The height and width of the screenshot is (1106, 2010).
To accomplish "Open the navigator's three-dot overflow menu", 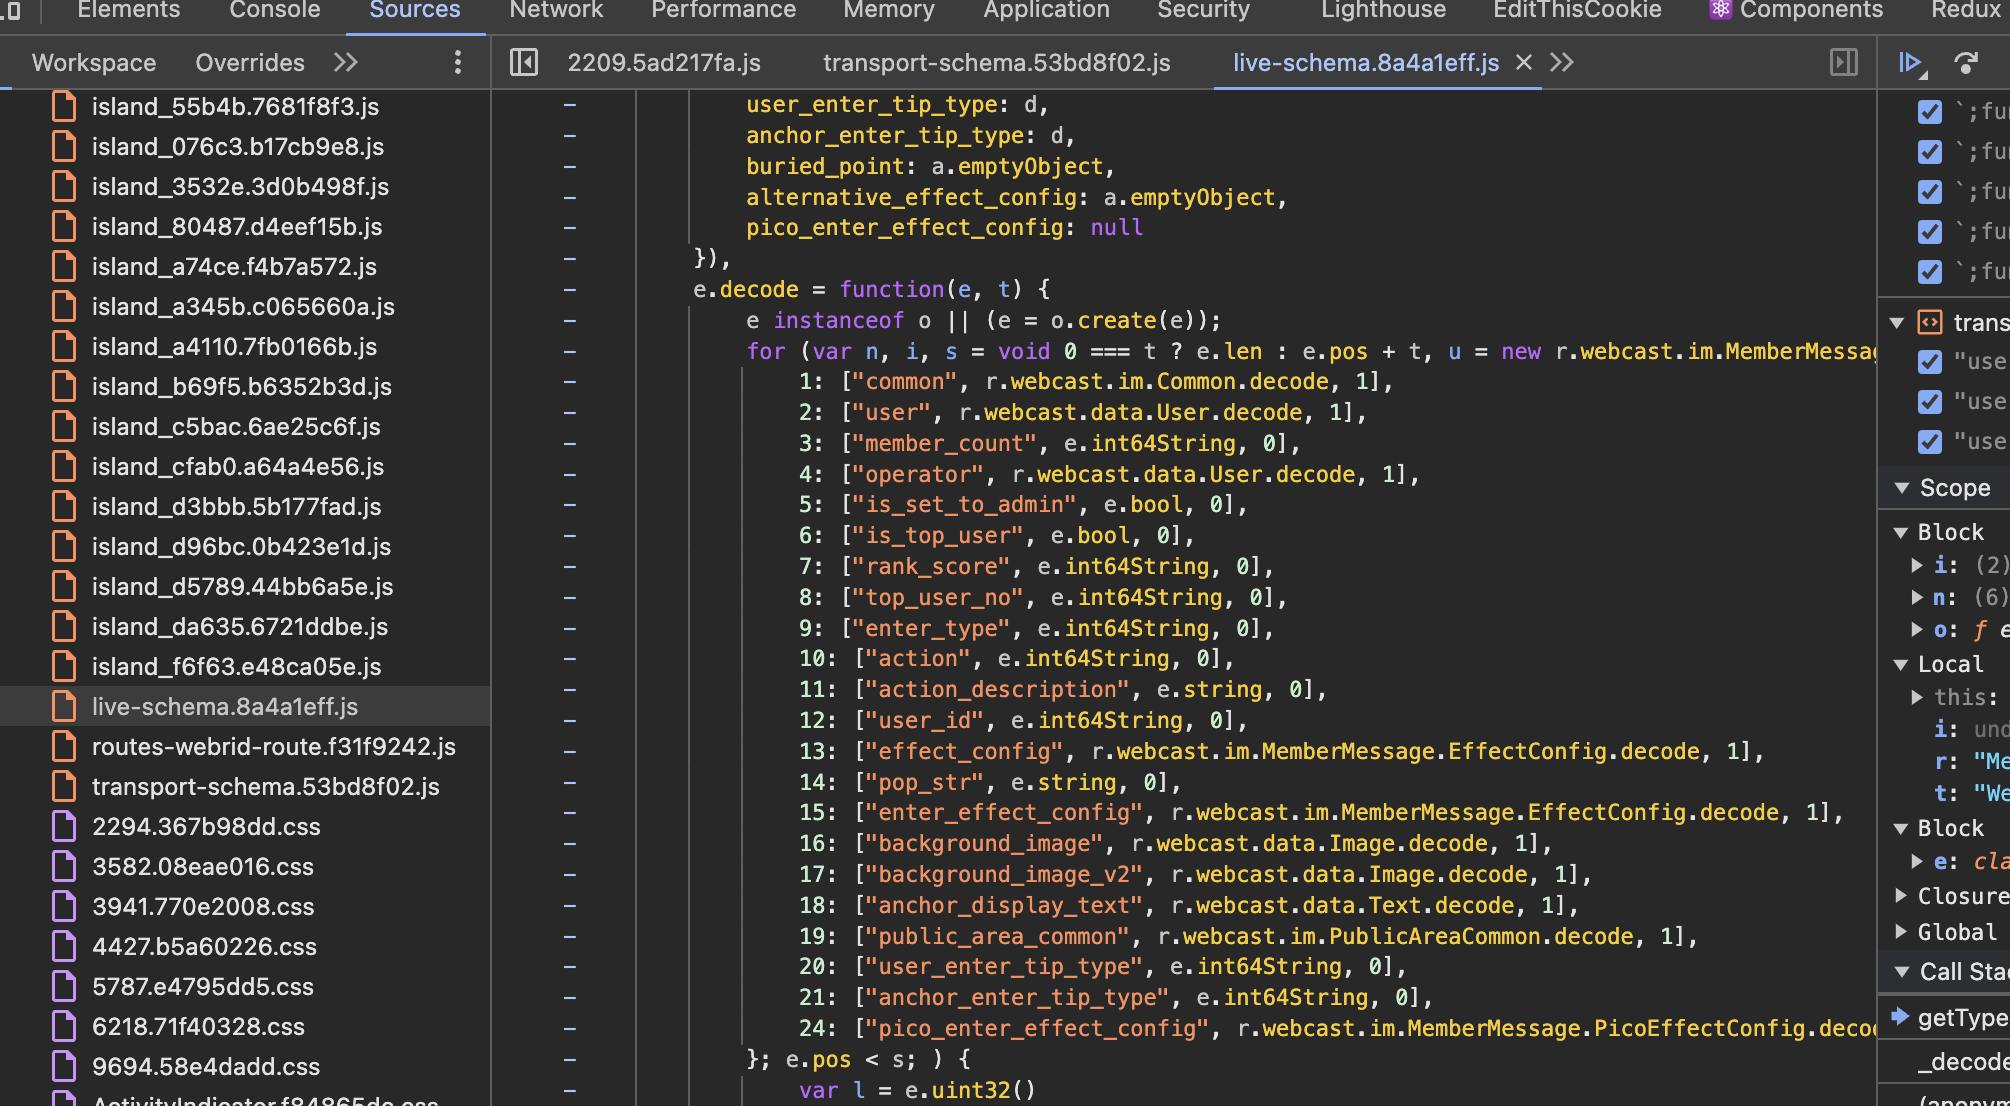I will click(x=457, y=62).
